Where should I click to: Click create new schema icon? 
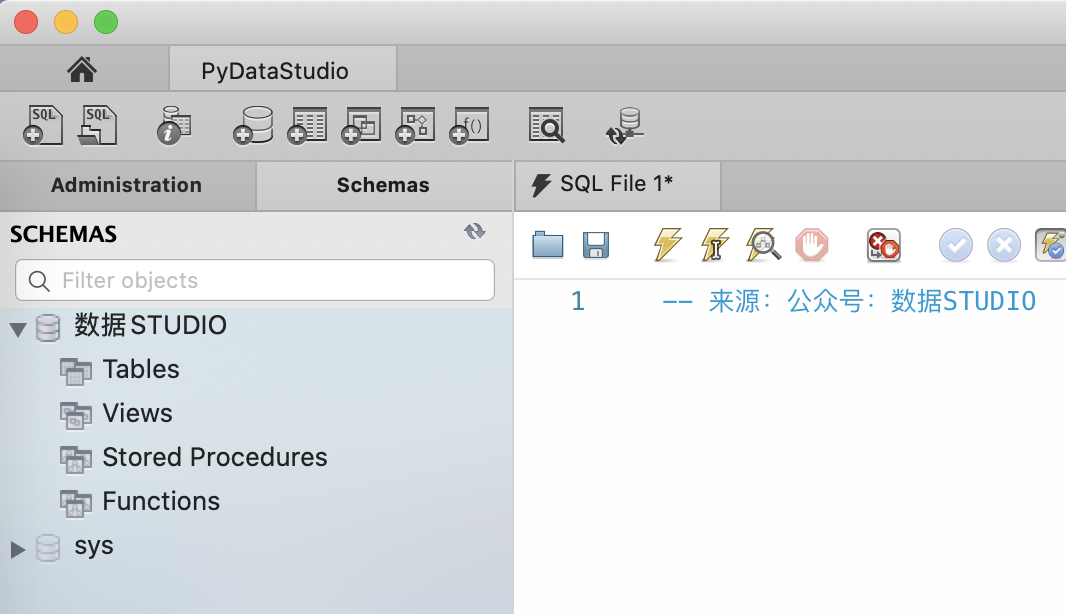(253, 126)
